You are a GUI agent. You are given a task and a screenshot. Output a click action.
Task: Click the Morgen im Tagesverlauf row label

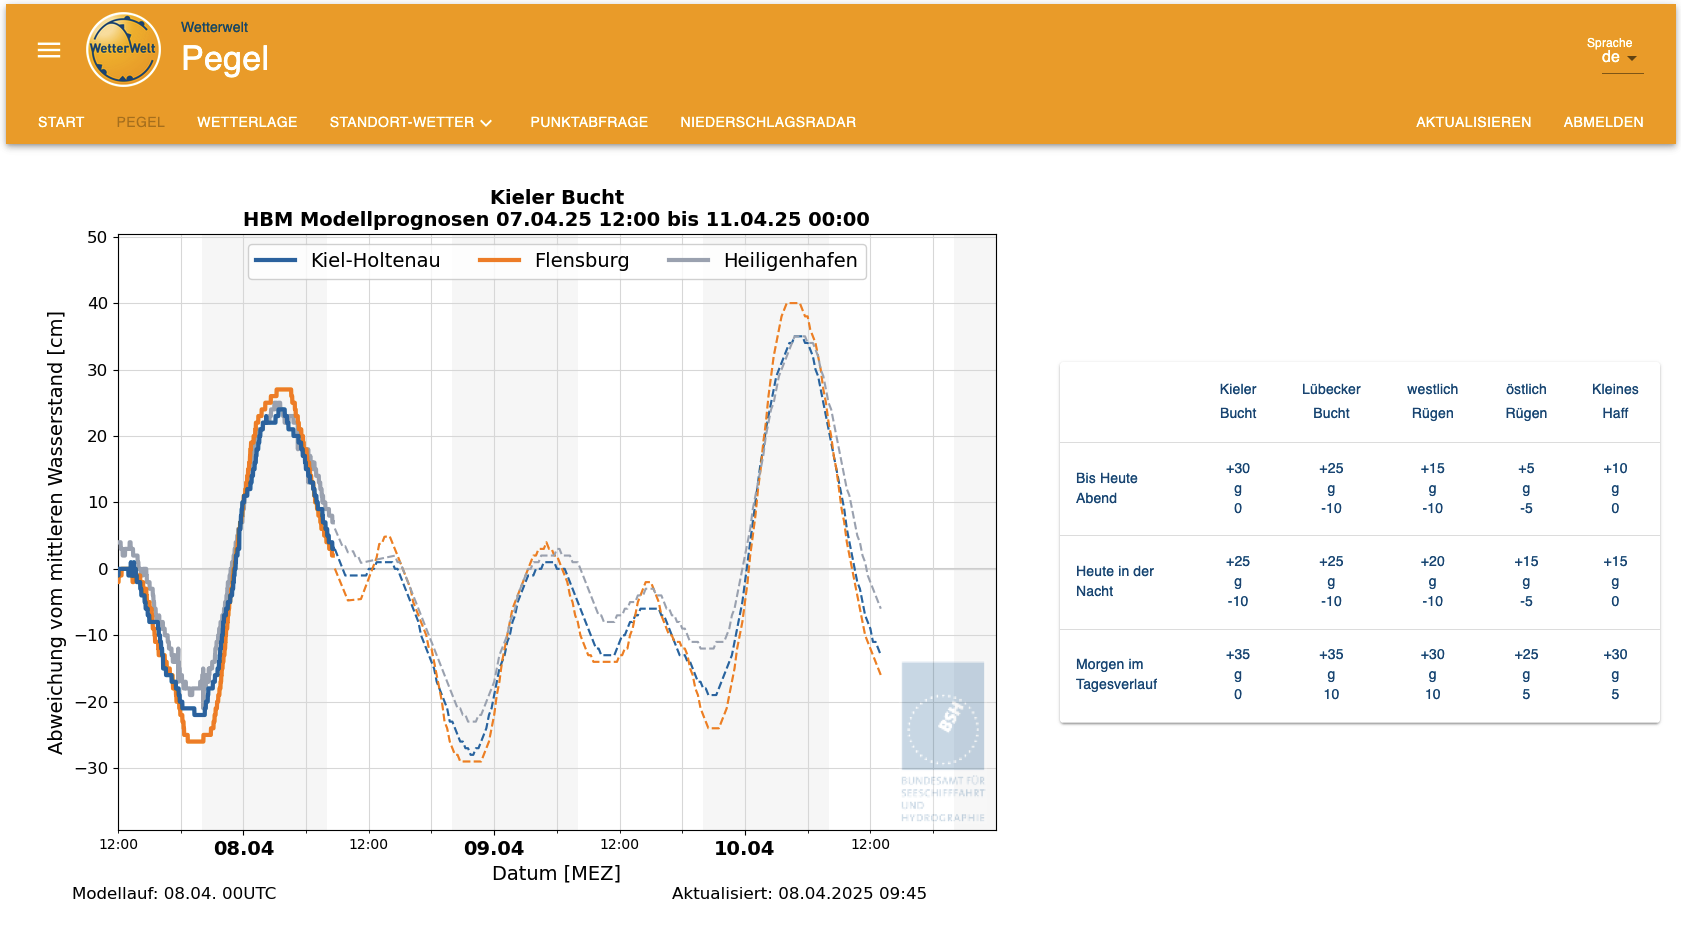pyautogui.click(x=1116, y=674)
